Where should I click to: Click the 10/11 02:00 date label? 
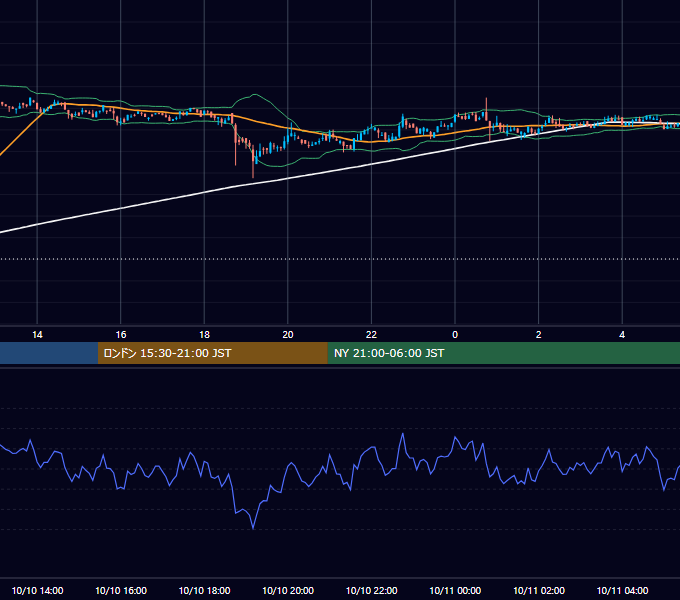coord(539,590)
